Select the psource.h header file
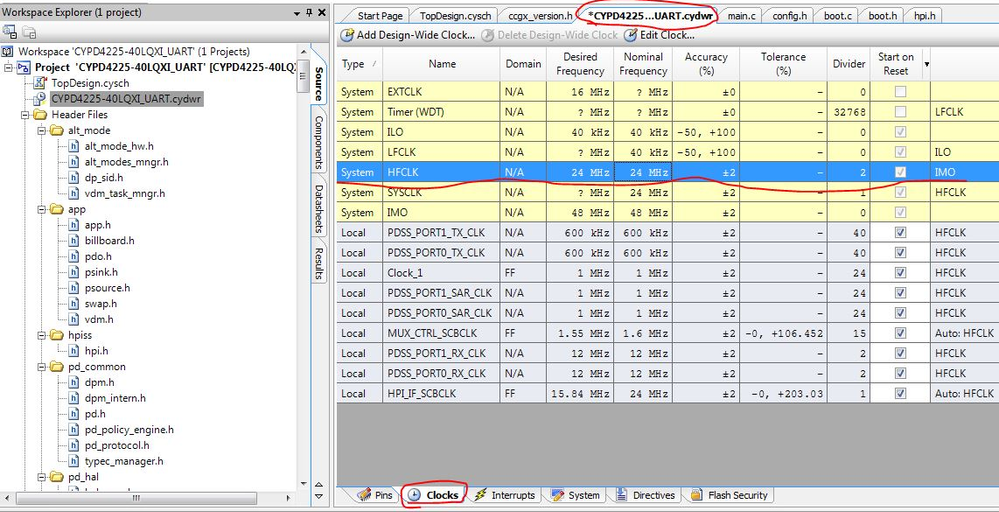999x512 pixels. click(107, 288)
